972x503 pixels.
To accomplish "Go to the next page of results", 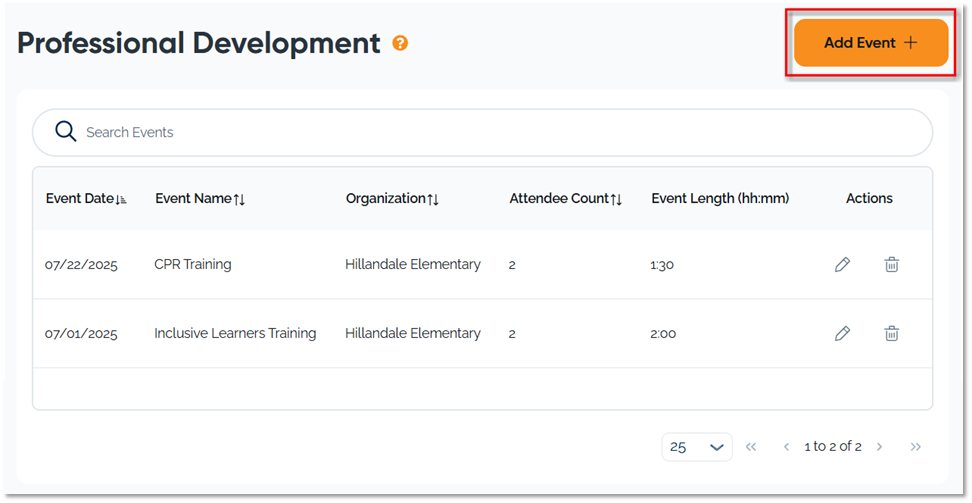I will pyautogui.click(x=880, y=447).
